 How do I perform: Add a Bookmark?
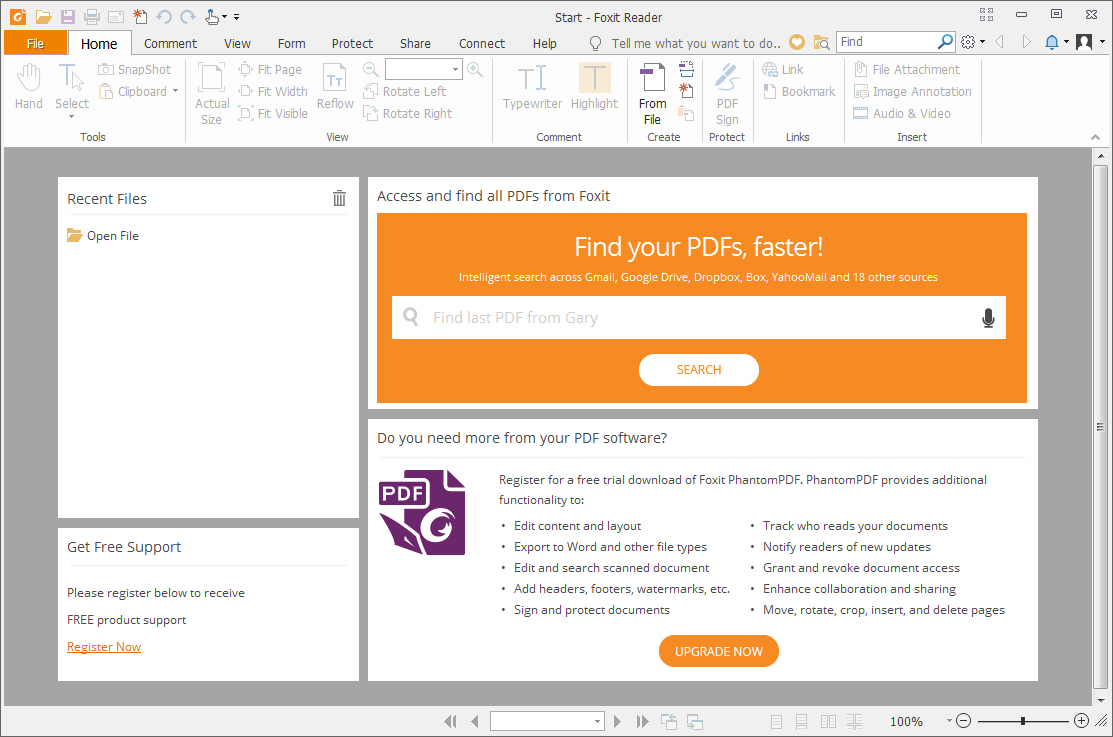(x=798, y=91)
